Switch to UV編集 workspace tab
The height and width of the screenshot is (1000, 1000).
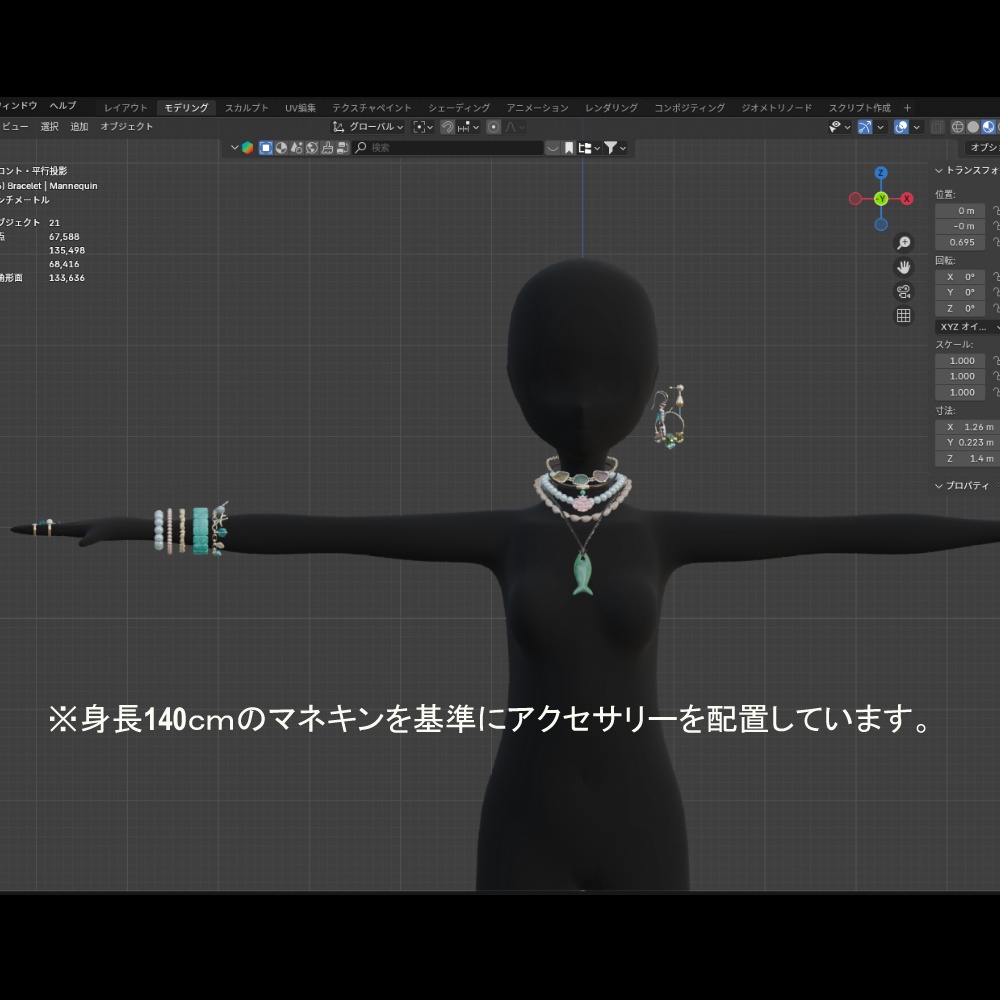coord(300,108)
